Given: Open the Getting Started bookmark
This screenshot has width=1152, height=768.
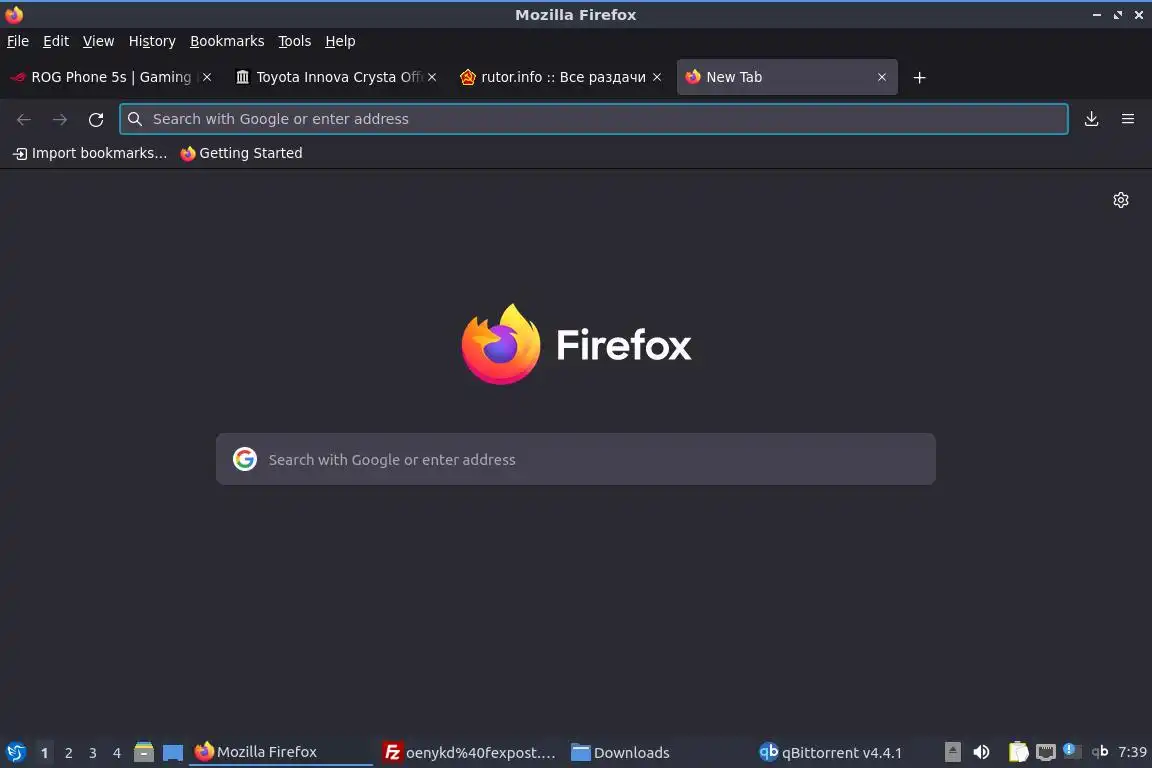Looking at the screenshot, I should tap(241, 153).
